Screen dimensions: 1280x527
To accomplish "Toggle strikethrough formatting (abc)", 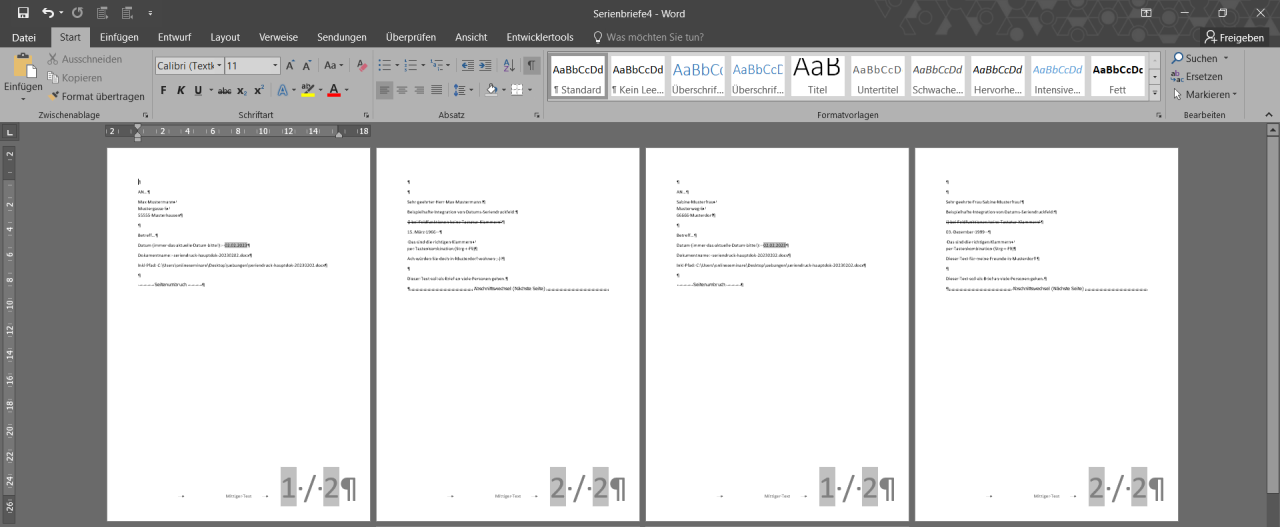I will (x=225, y=90).
